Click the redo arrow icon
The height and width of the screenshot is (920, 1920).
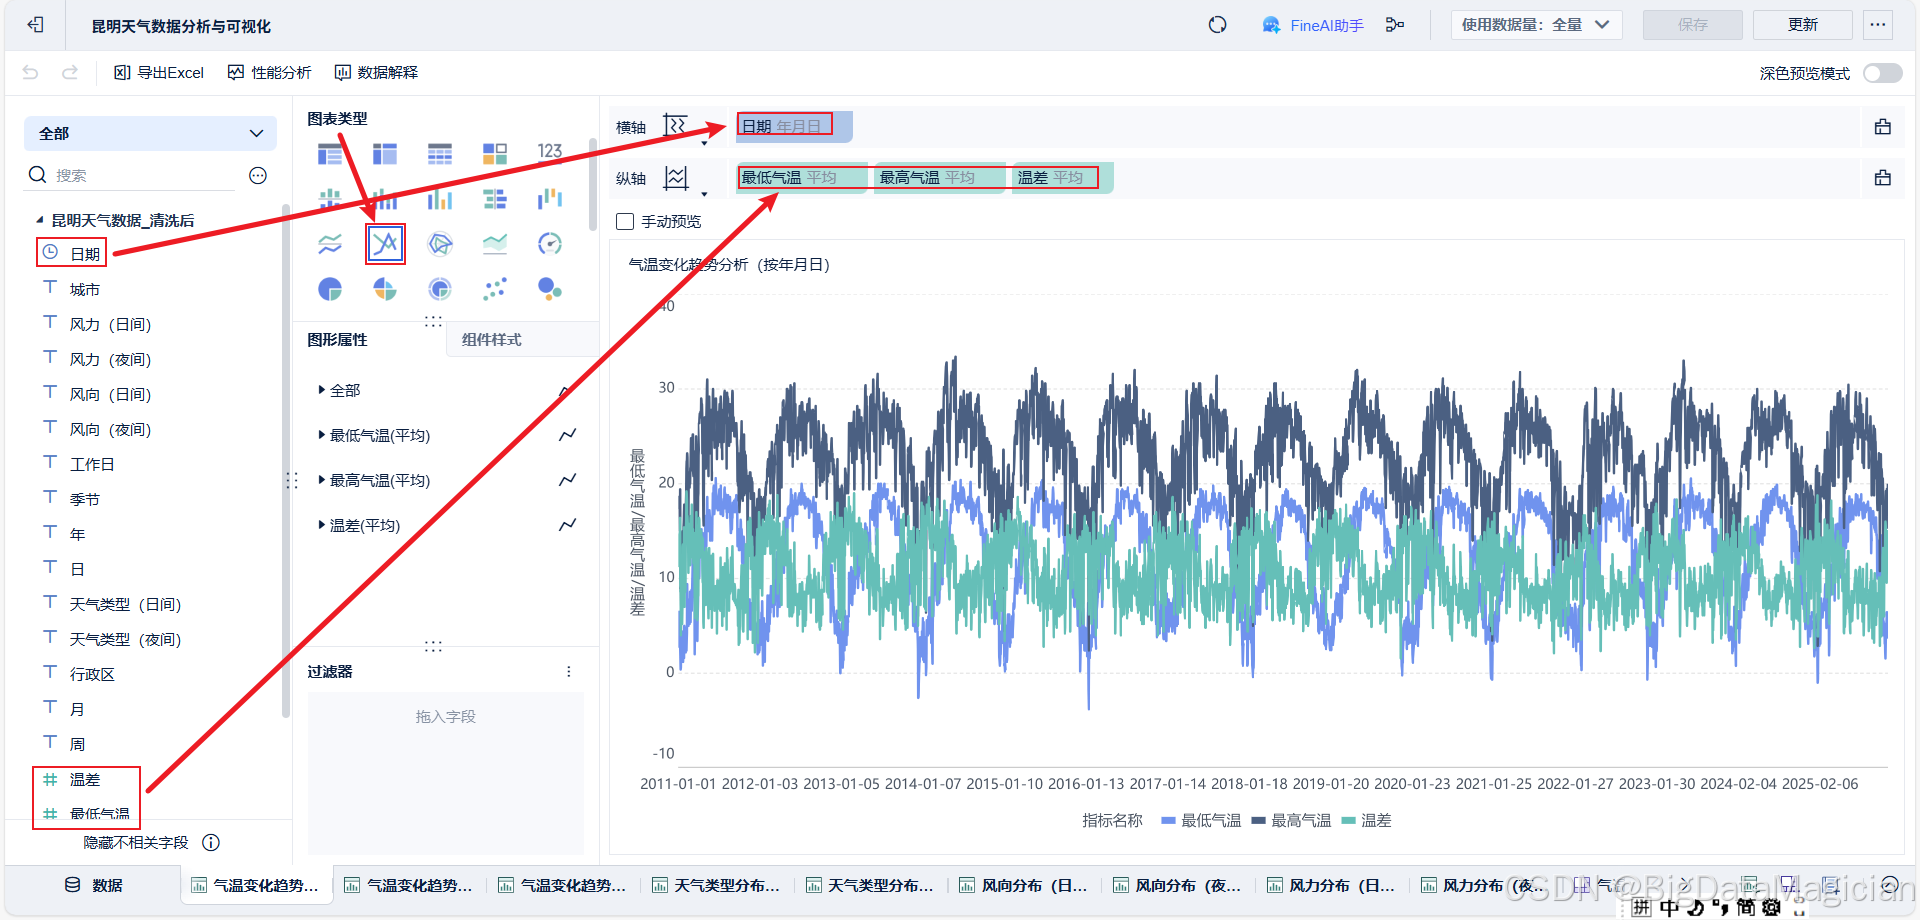tap(70, 72)
